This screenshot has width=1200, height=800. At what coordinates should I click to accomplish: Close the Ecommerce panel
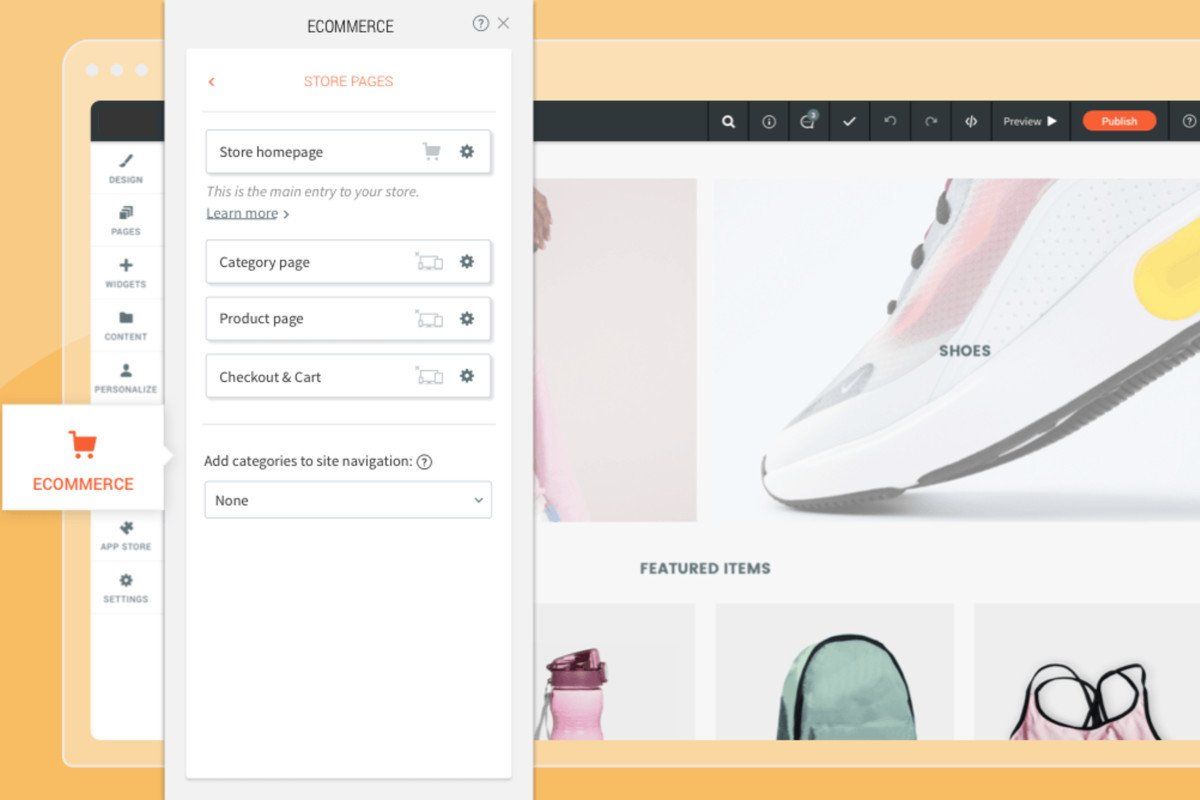point(503,23)
